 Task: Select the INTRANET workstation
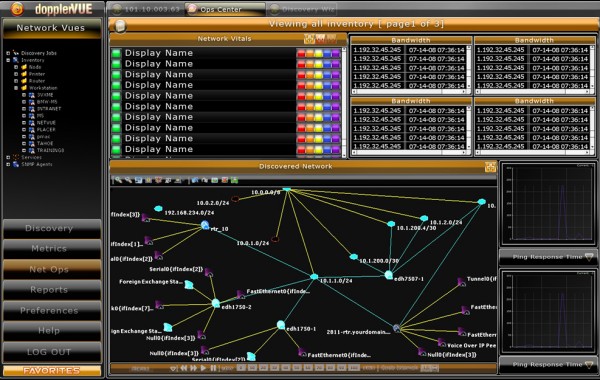point(49,109)
